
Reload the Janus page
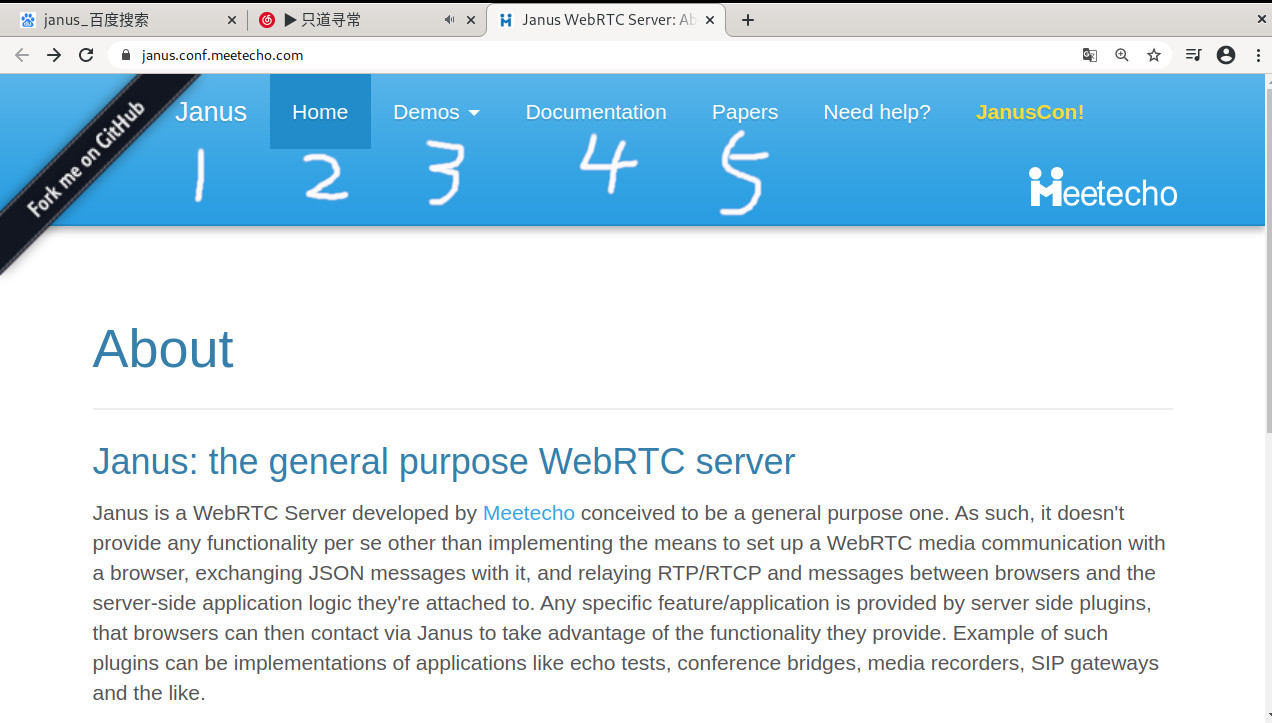click(86, 55)
